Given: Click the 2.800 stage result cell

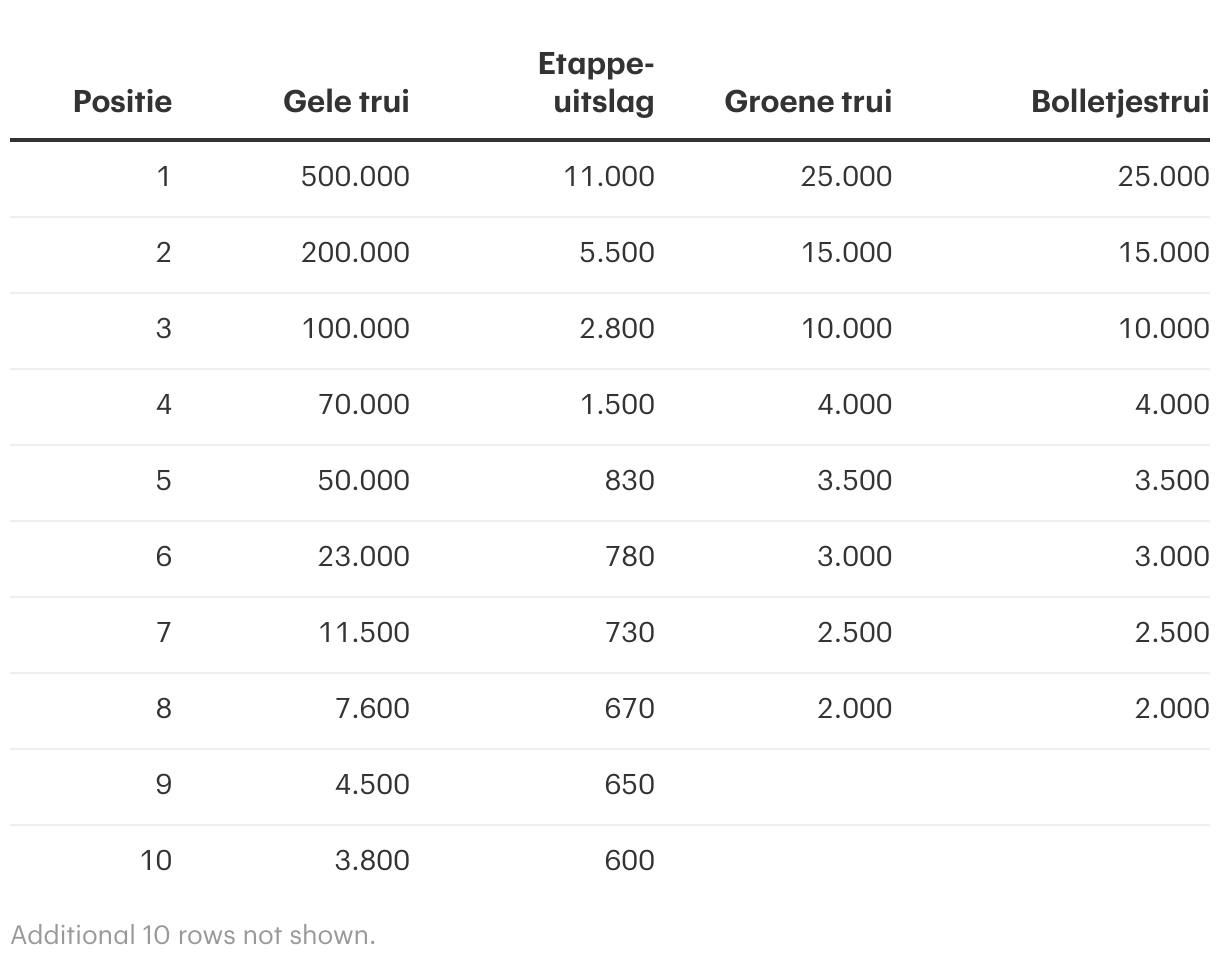Looking at the screenshot, I should click(617, 328).
